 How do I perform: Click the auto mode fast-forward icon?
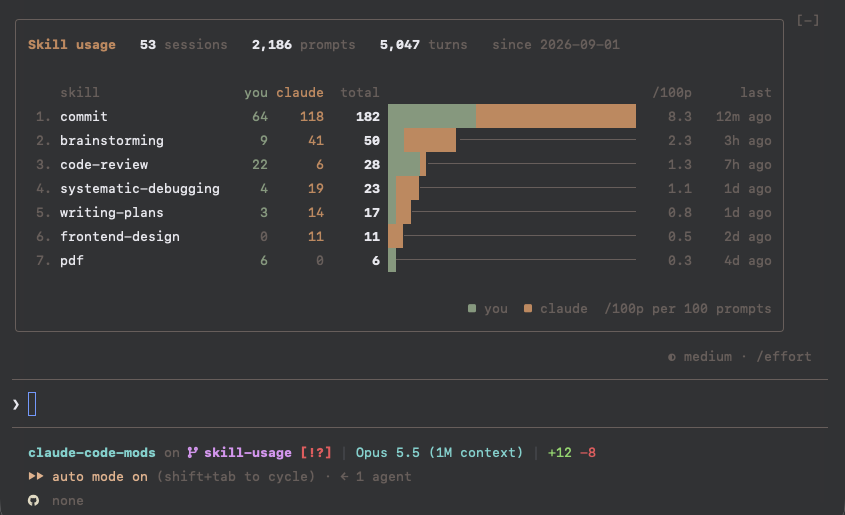pyautogui.click(x=36, y=476)
